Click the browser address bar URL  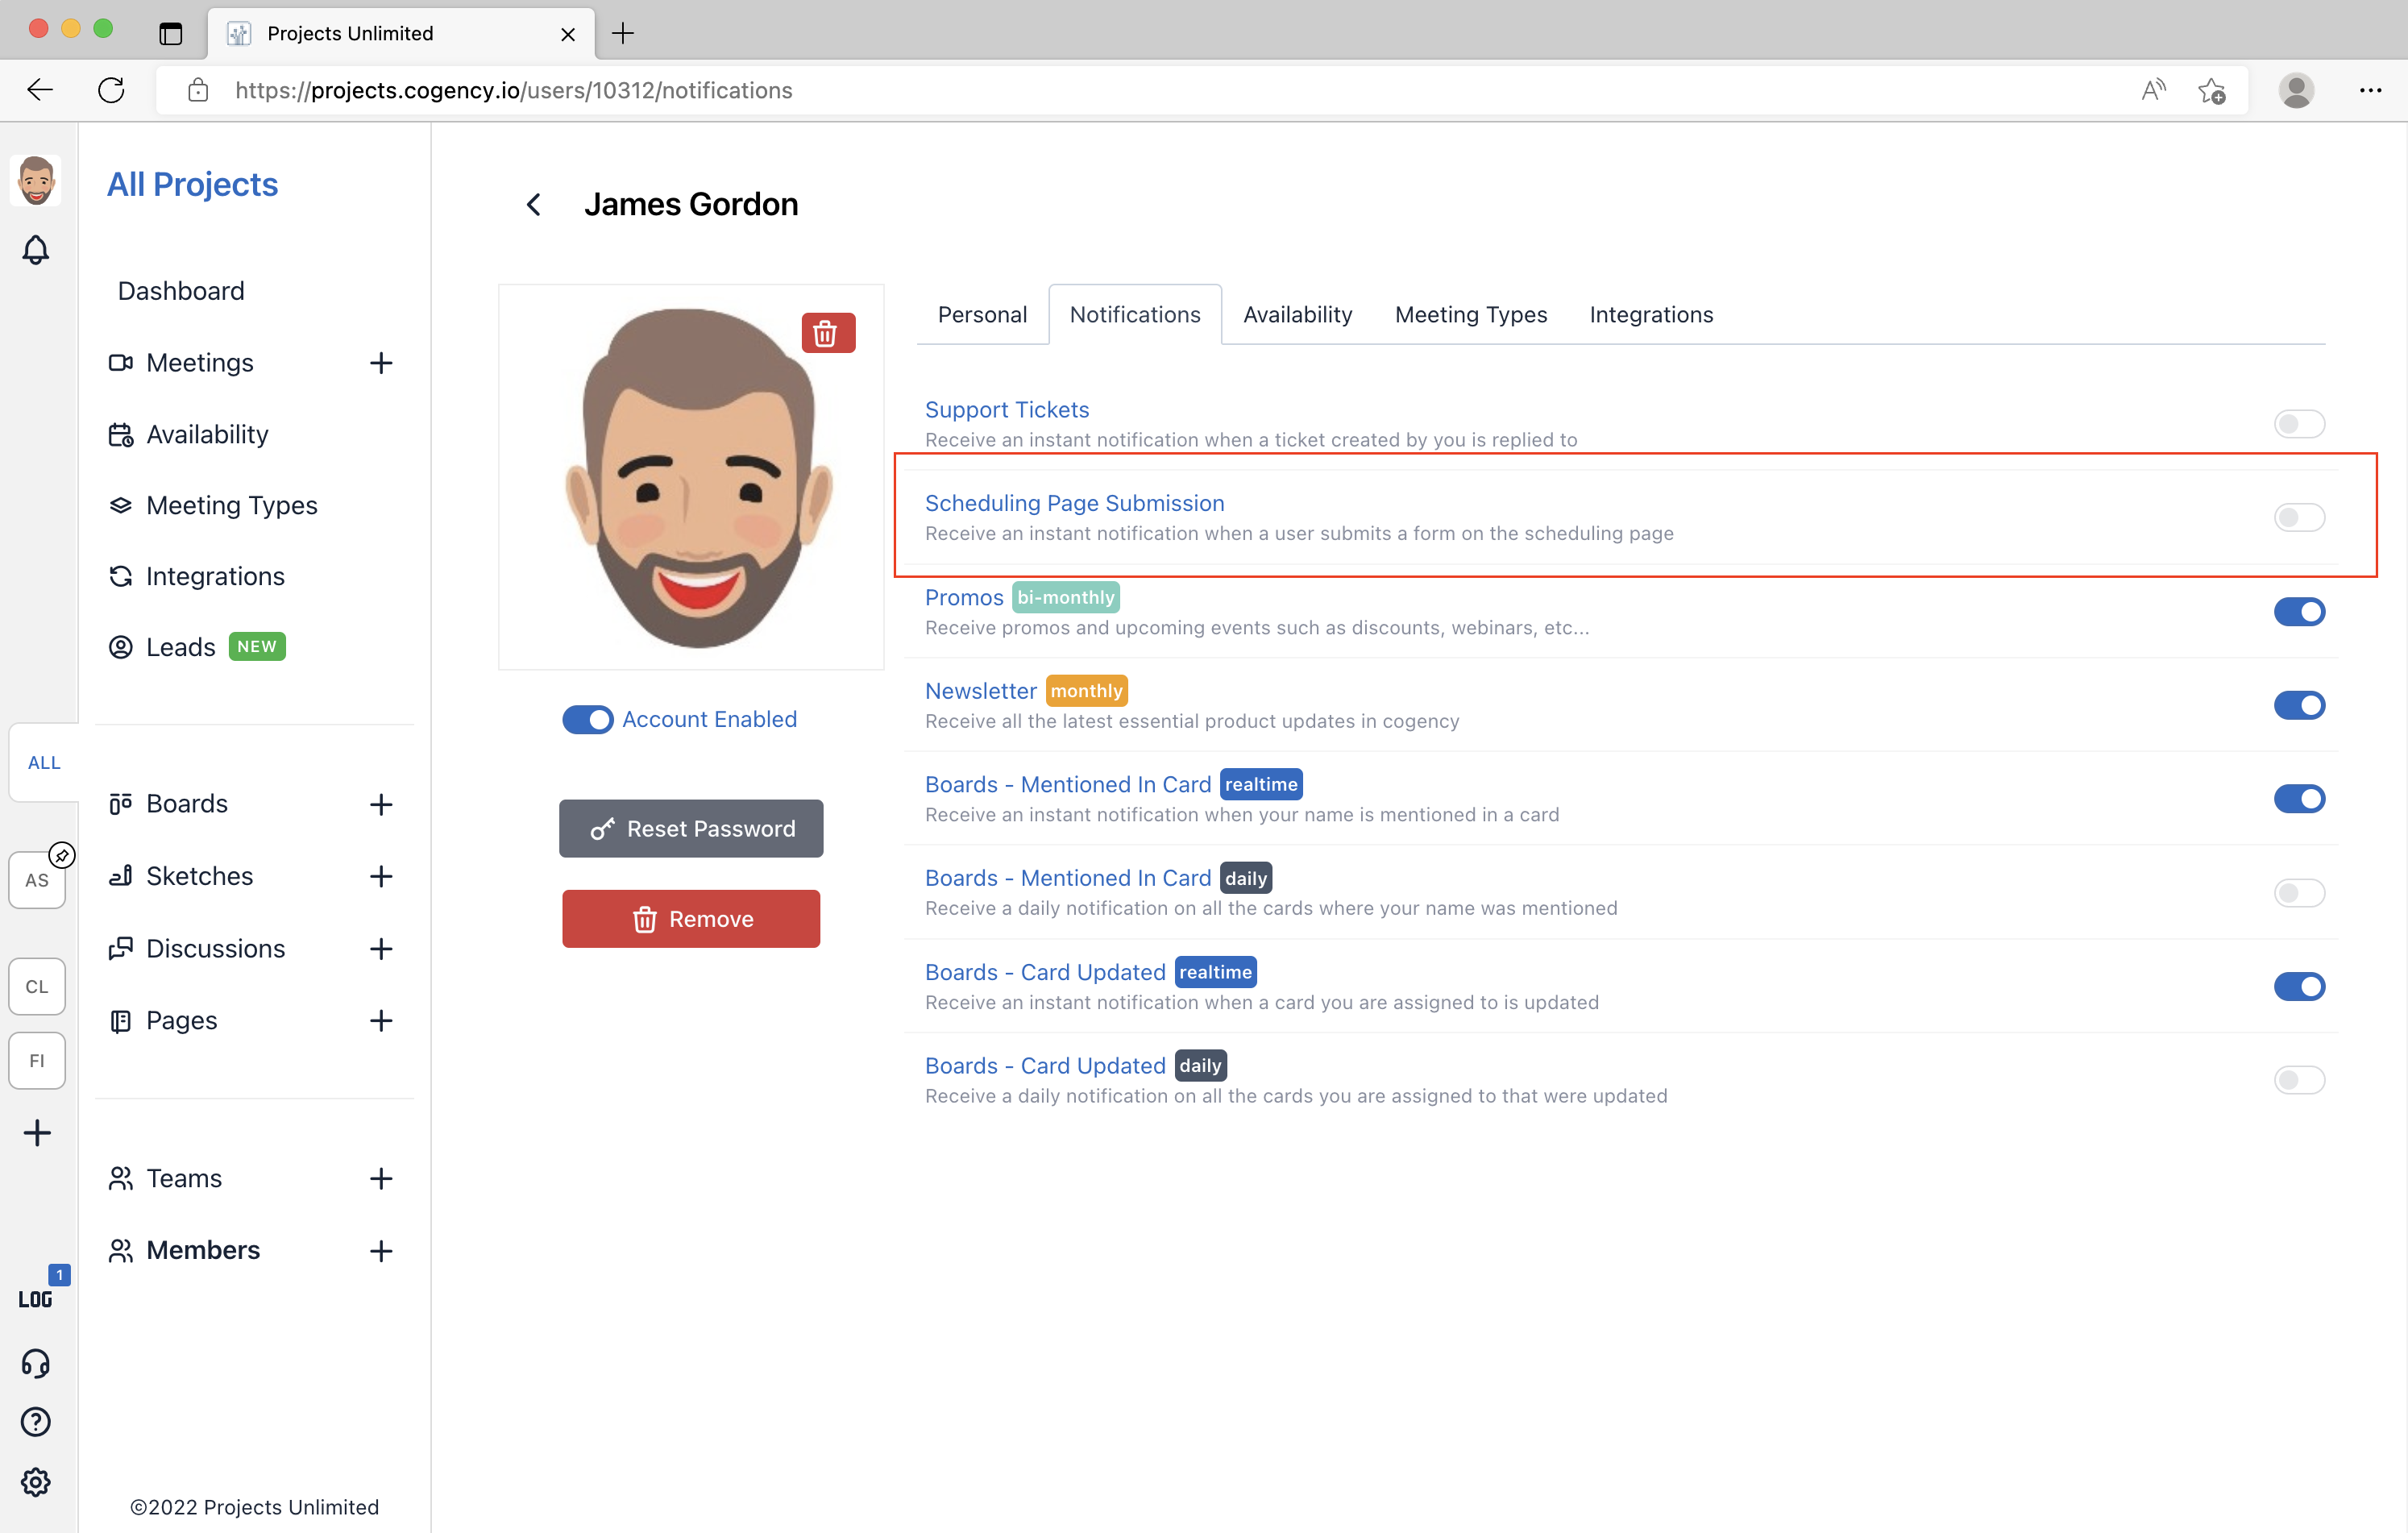pyautogui.click(x=514, y=90)
